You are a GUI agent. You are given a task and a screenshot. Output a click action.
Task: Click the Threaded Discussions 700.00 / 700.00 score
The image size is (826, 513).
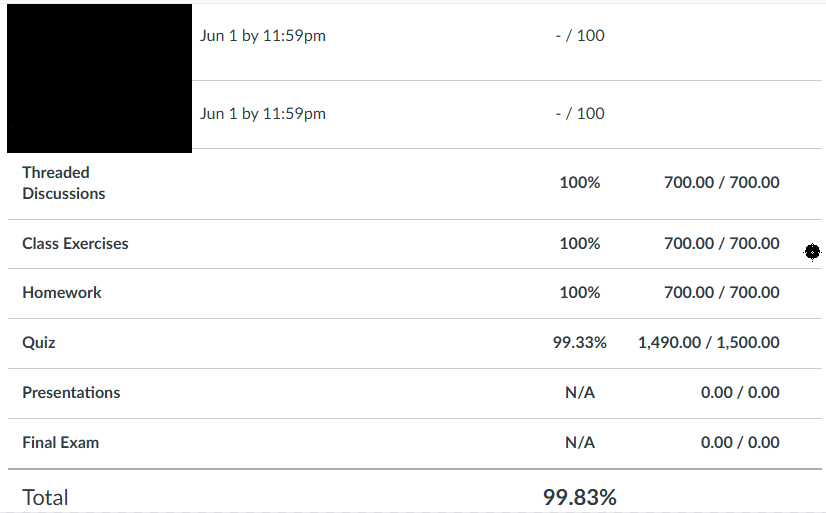coord(722,182)
